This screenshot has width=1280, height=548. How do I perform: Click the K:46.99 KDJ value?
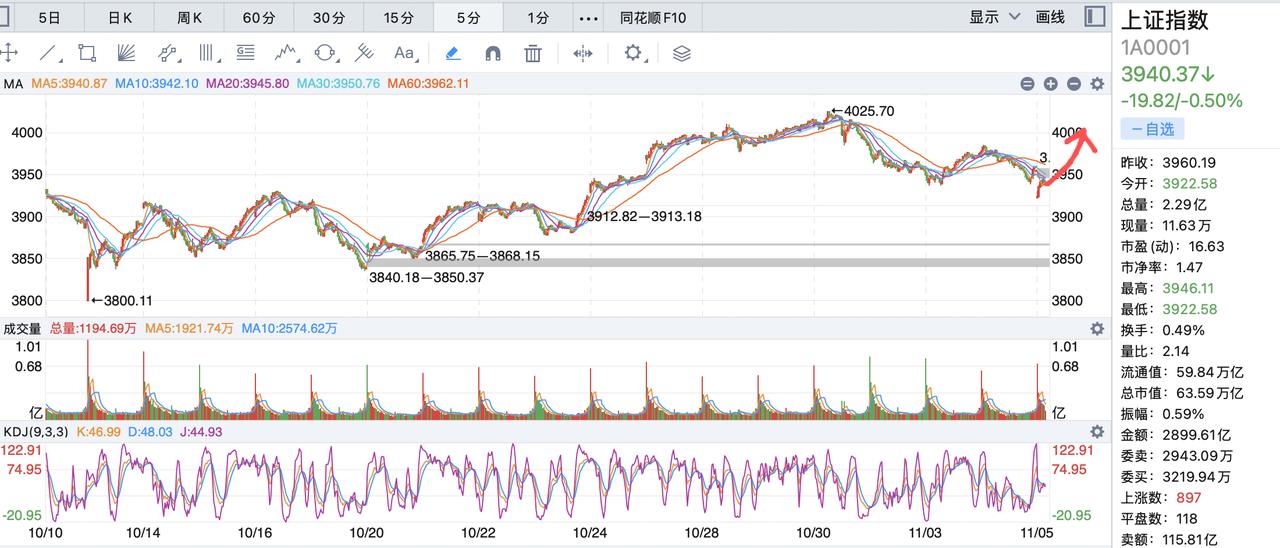coord(98,431)
